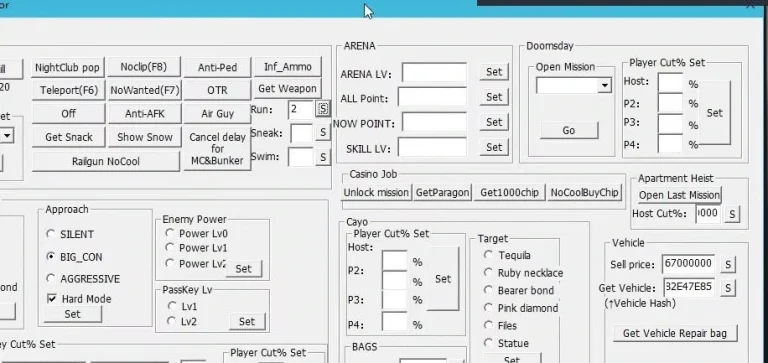This screenshot has height=363, width=768.
Task: Toggle the Hard Mode checkbox
Action: 52,299
